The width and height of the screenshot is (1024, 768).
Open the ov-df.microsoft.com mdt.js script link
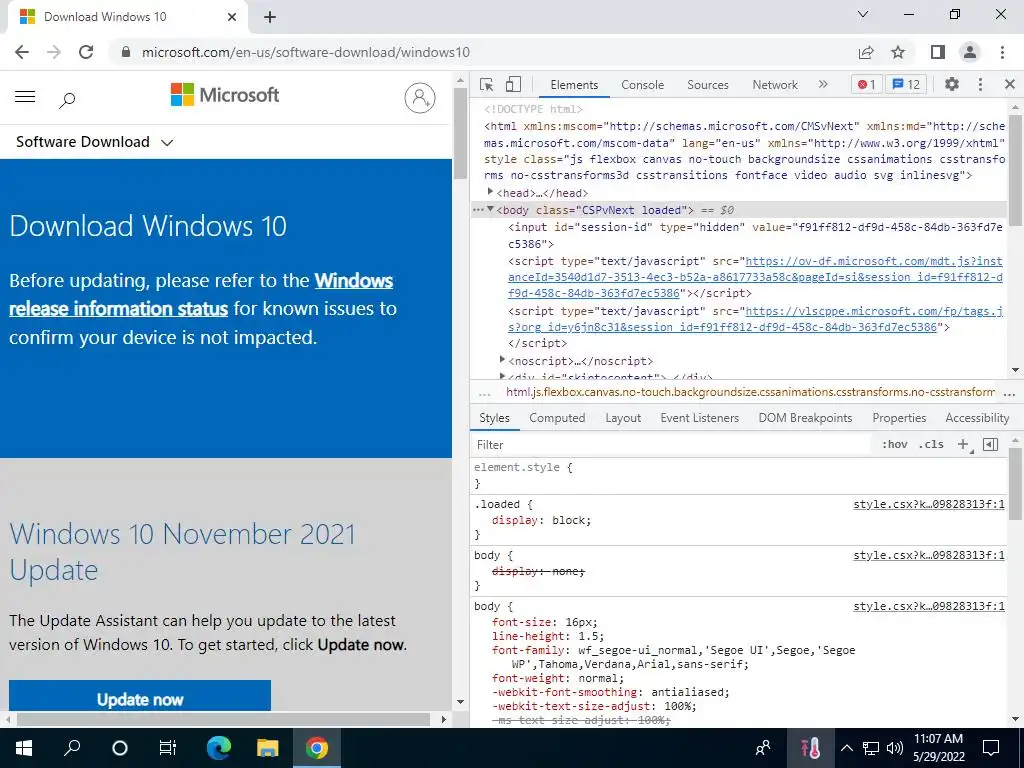[x=755, y=277]
